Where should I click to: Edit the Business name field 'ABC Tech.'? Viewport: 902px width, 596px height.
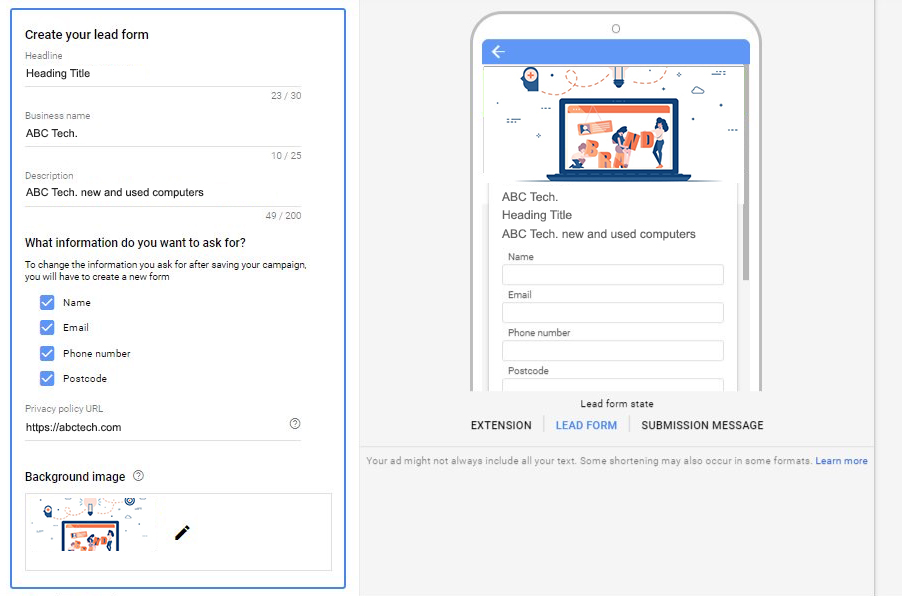coord(163,133)
